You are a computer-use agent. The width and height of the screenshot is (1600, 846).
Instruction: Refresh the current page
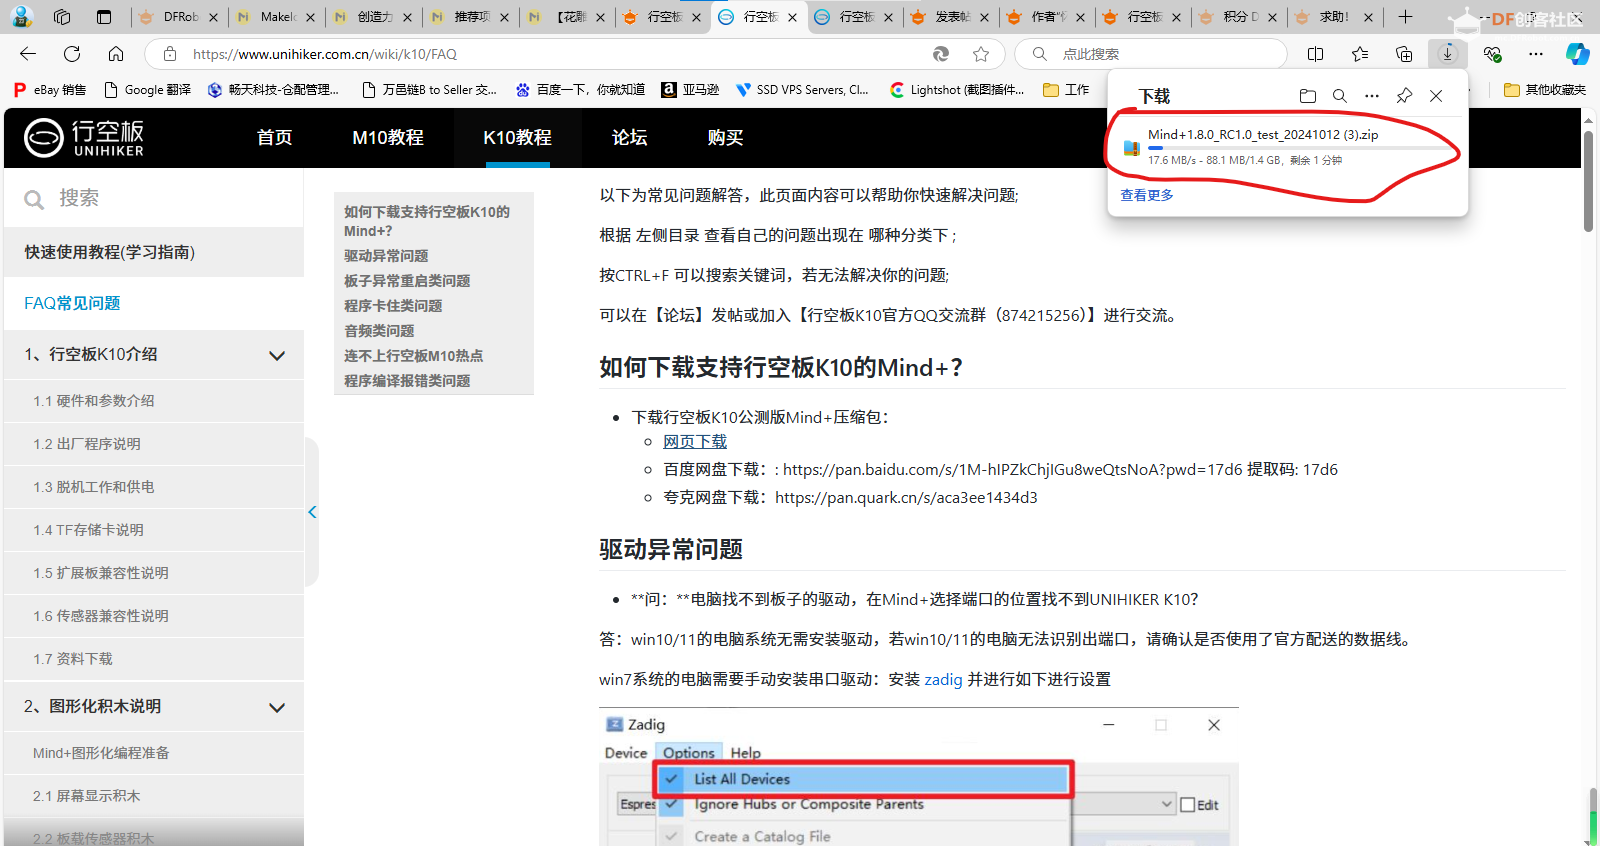pos(72,54)
